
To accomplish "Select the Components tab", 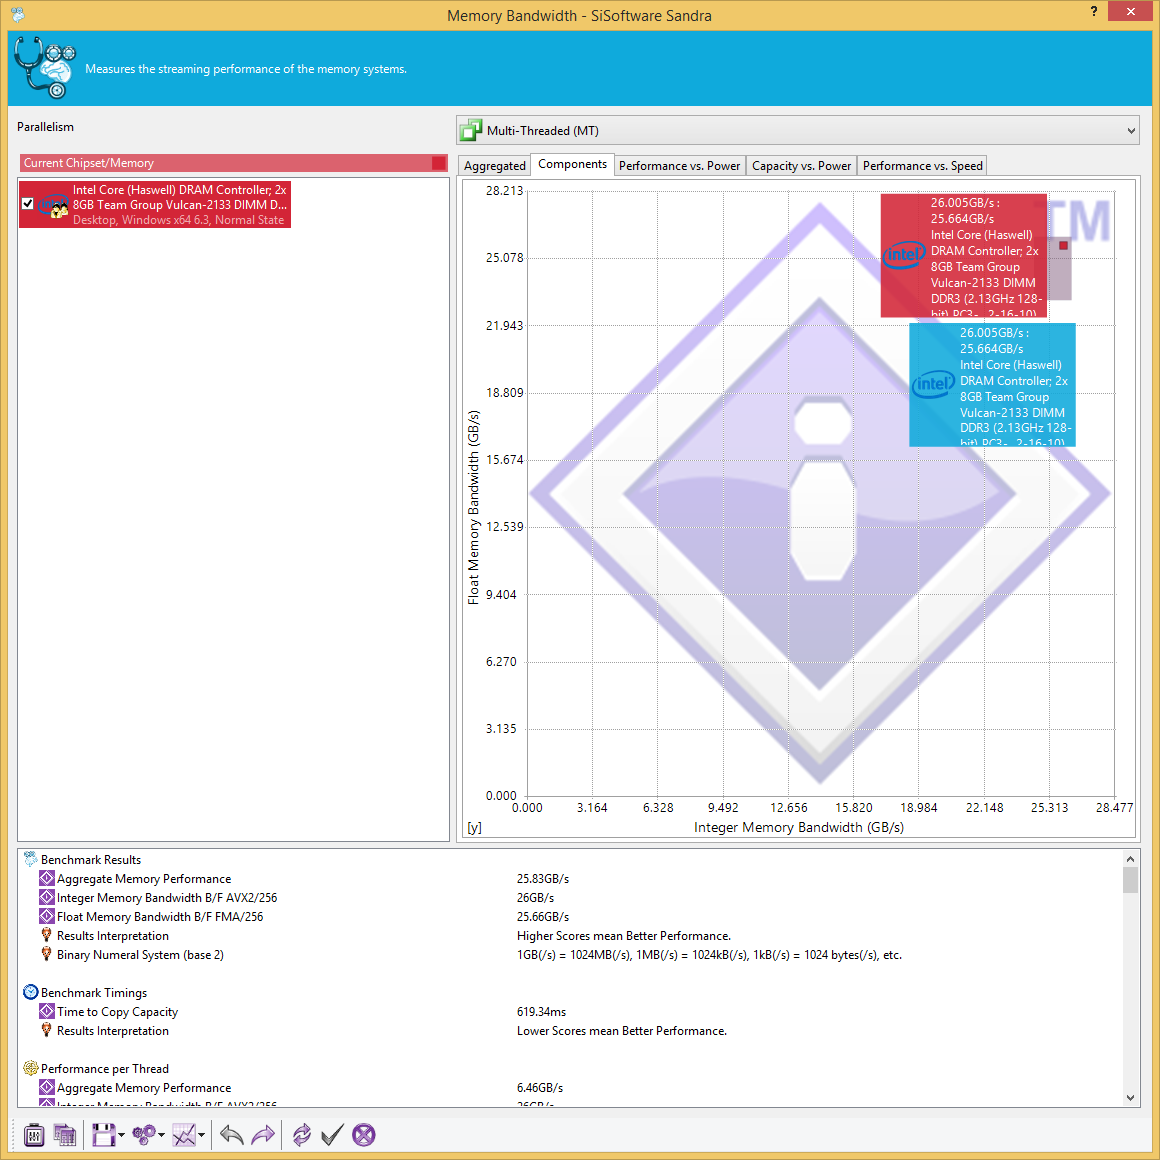I will pyautogui.click(x=573, y=164).
